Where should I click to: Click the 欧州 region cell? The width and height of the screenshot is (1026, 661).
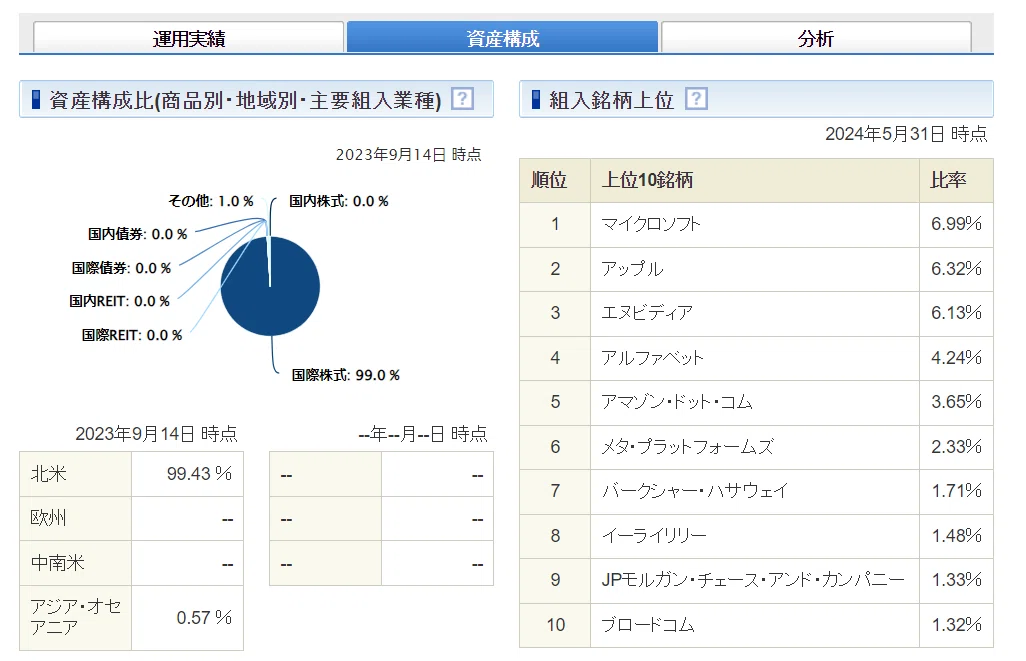coord(75,518)
